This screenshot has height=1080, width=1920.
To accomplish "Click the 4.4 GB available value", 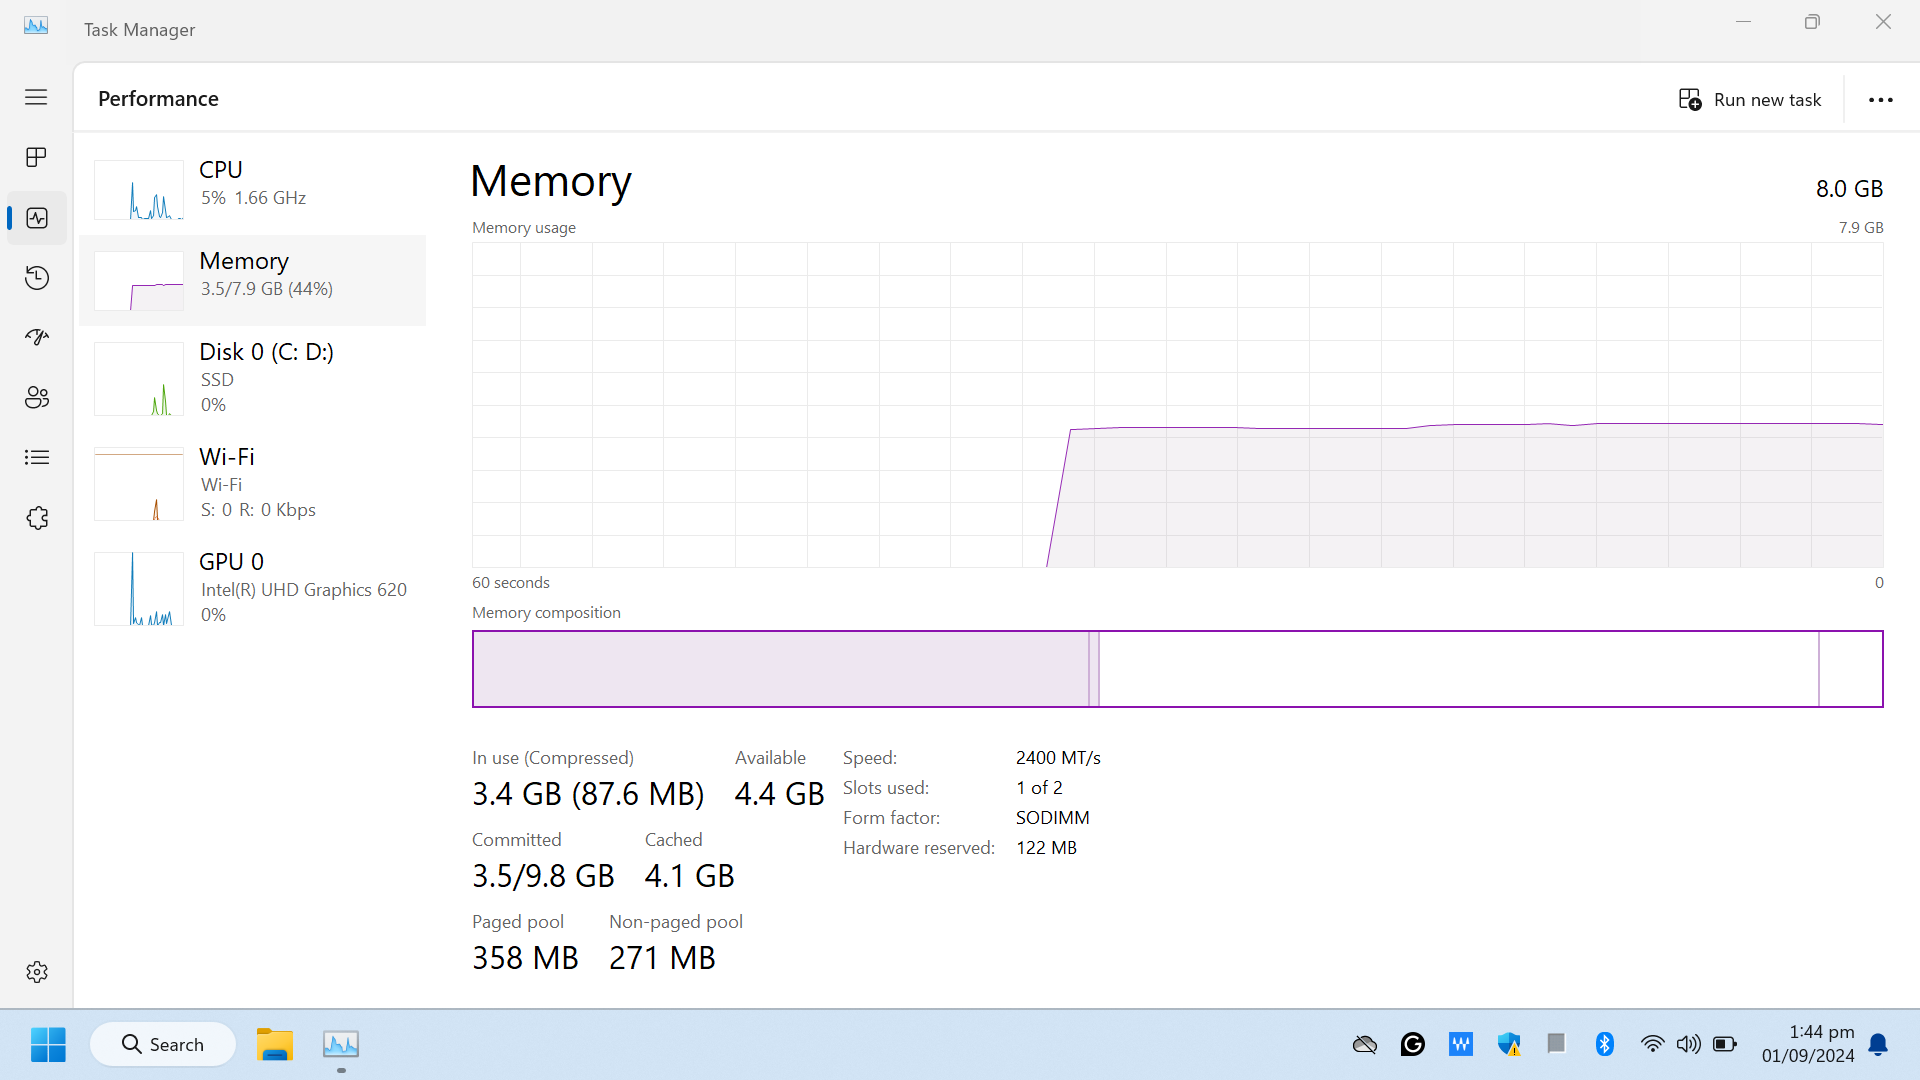I will (x=779, y=794).
